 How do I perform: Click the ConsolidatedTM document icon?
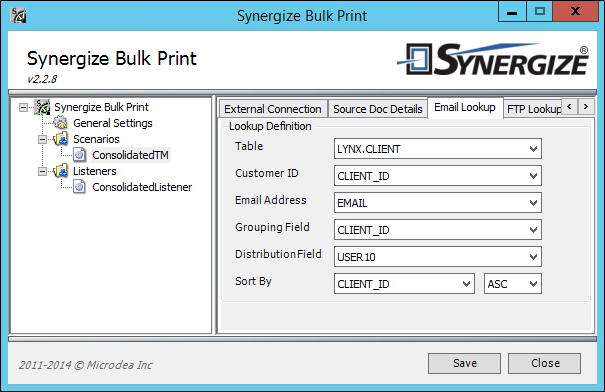tap(79, 155)
